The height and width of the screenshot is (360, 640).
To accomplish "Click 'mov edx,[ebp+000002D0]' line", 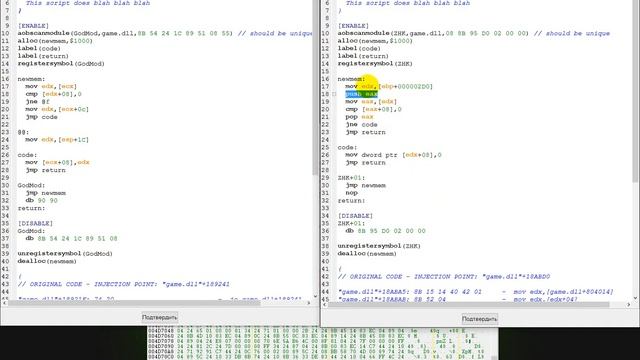I will pos(389,87).
